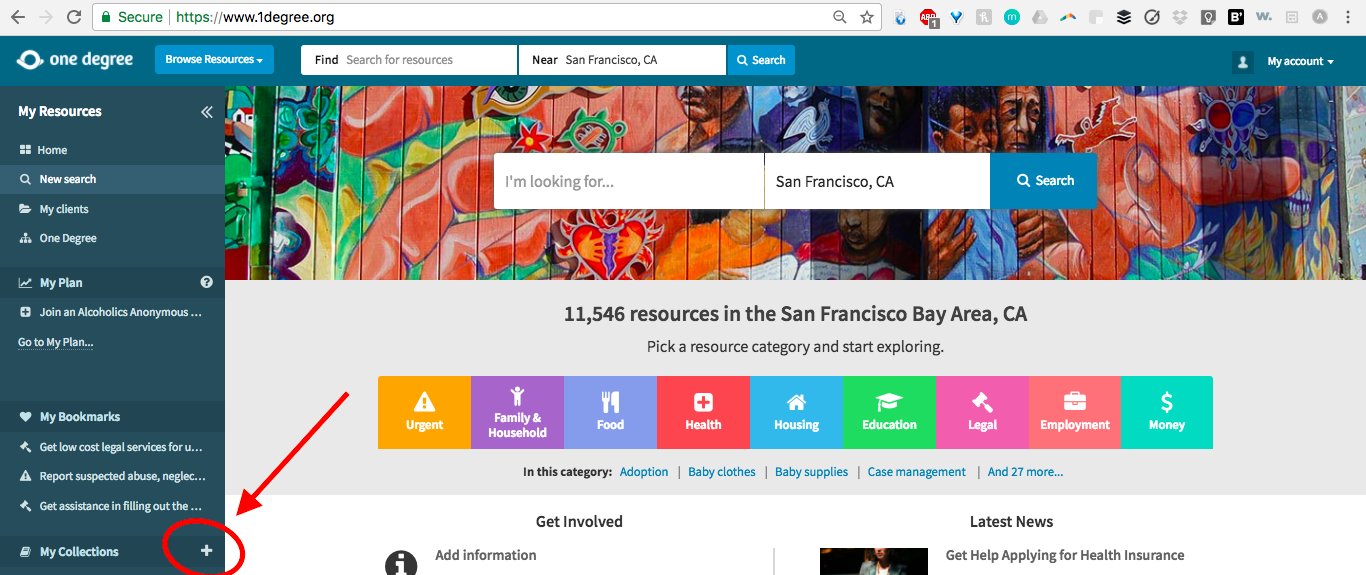Open My Bookmarks section
This screenshot has height=575, width=1366.
pos(80,417)
